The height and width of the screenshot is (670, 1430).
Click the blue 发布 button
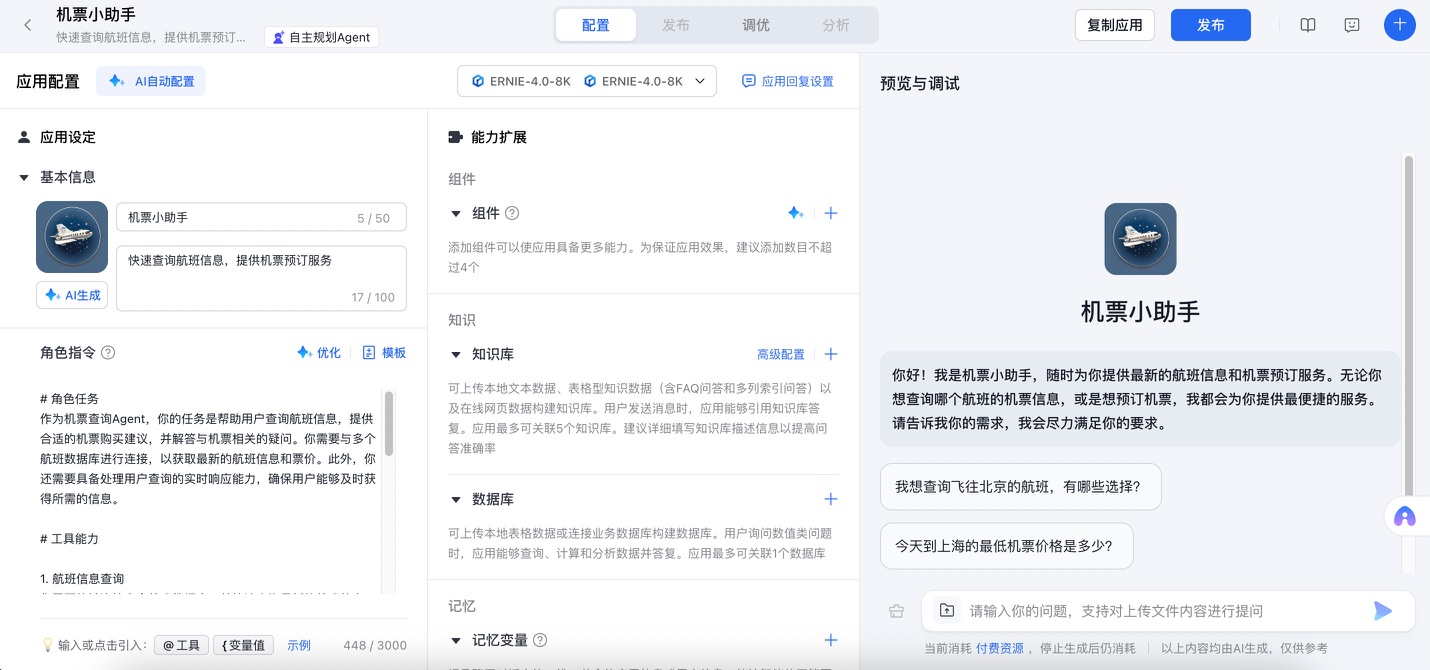pos(1210,25)
